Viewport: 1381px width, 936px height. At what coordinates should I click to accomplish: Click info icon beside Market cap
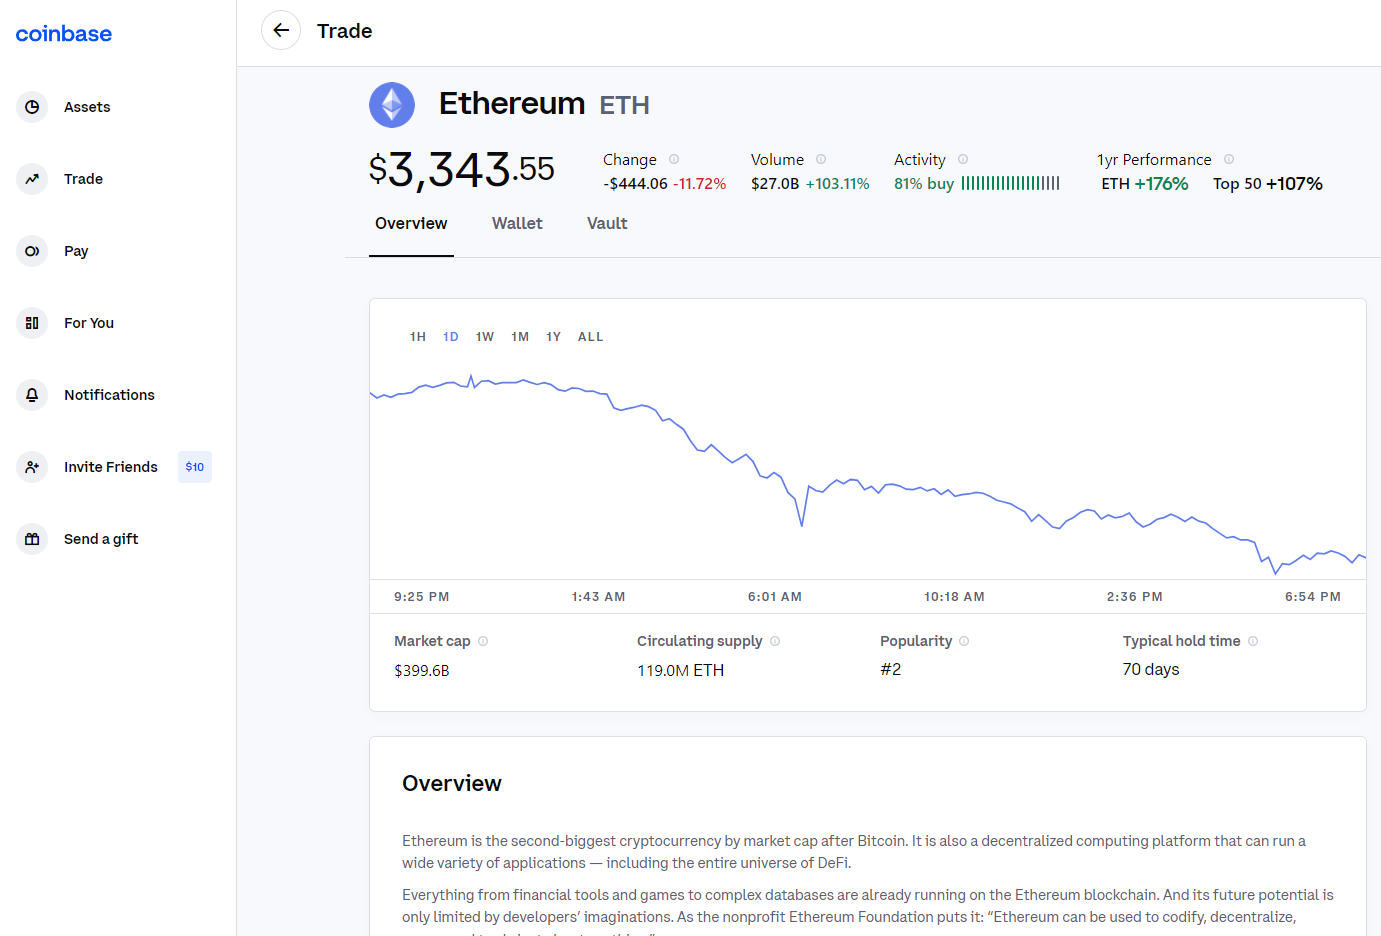483,641
